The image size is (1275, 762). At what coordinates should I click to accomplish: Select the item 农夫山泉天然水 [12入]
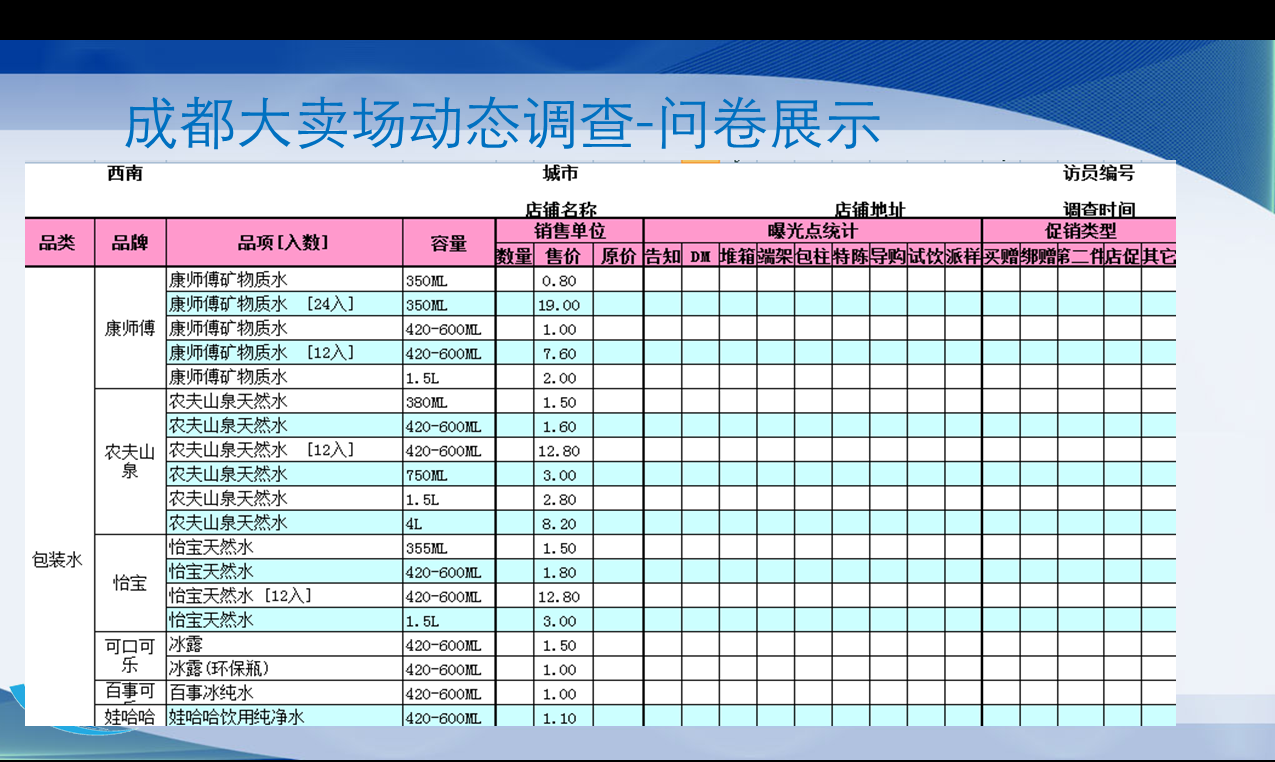tap(284, 449)
